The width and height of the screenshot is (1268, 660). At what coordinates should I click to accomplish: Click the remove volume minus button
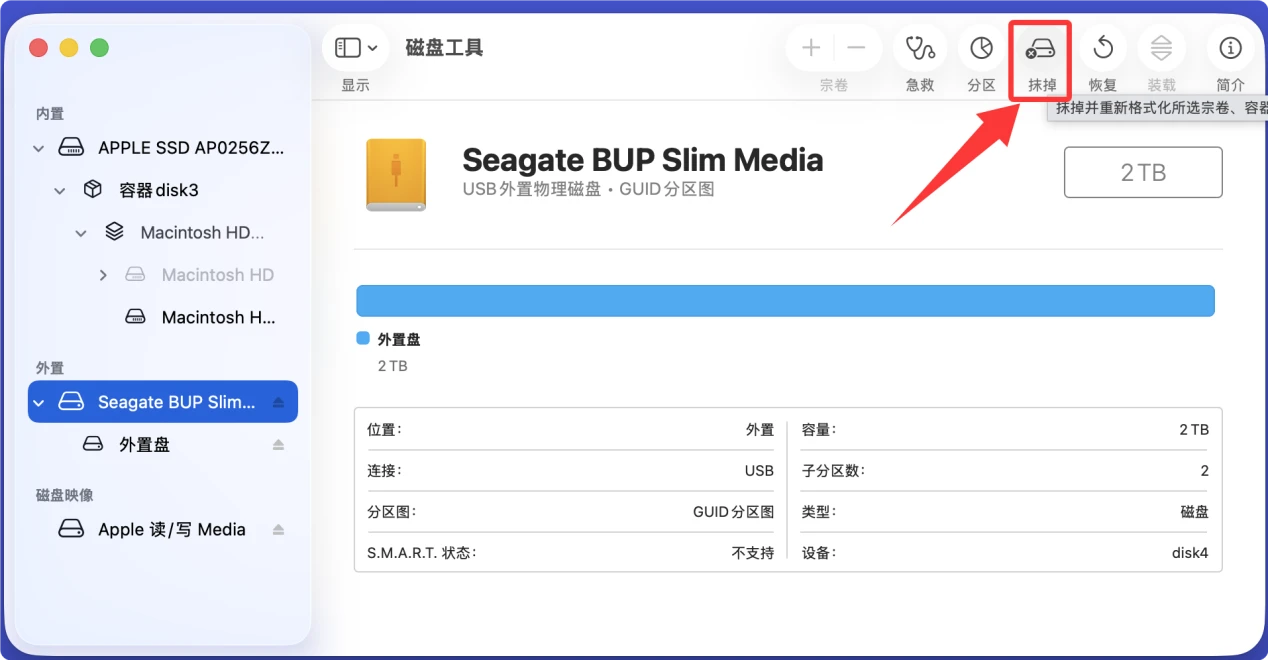(856, 48)
